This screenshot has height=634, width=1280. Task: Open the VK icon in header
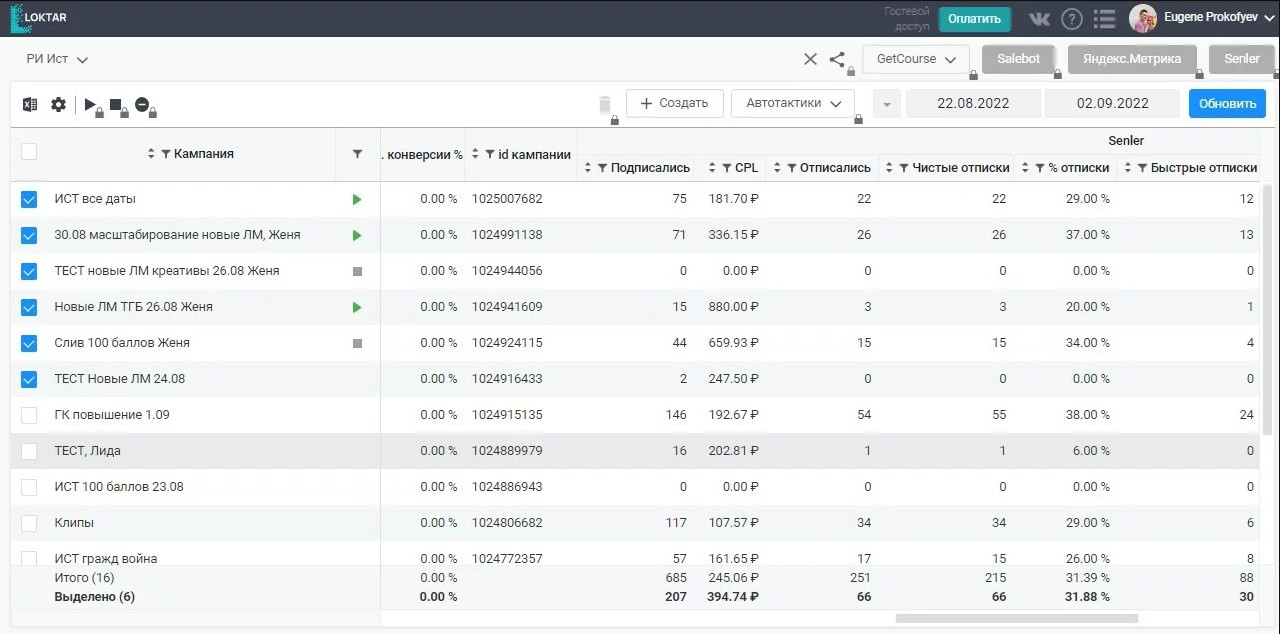[1040, 18]
